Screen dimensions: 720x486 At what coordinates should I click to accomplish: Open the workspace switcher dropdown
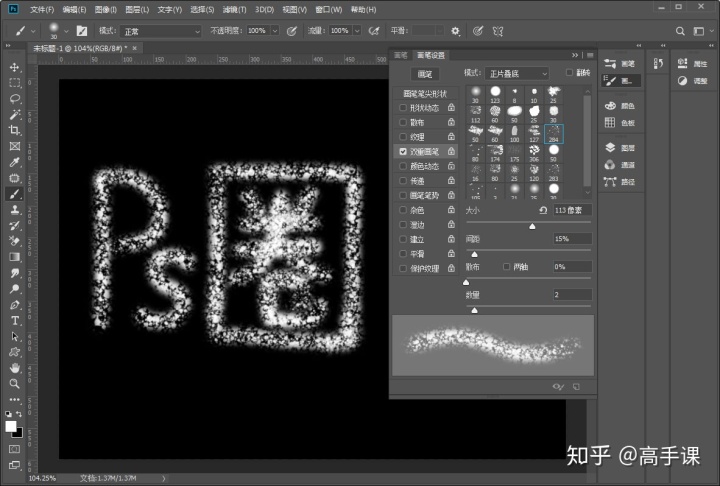tap(702, 31)
